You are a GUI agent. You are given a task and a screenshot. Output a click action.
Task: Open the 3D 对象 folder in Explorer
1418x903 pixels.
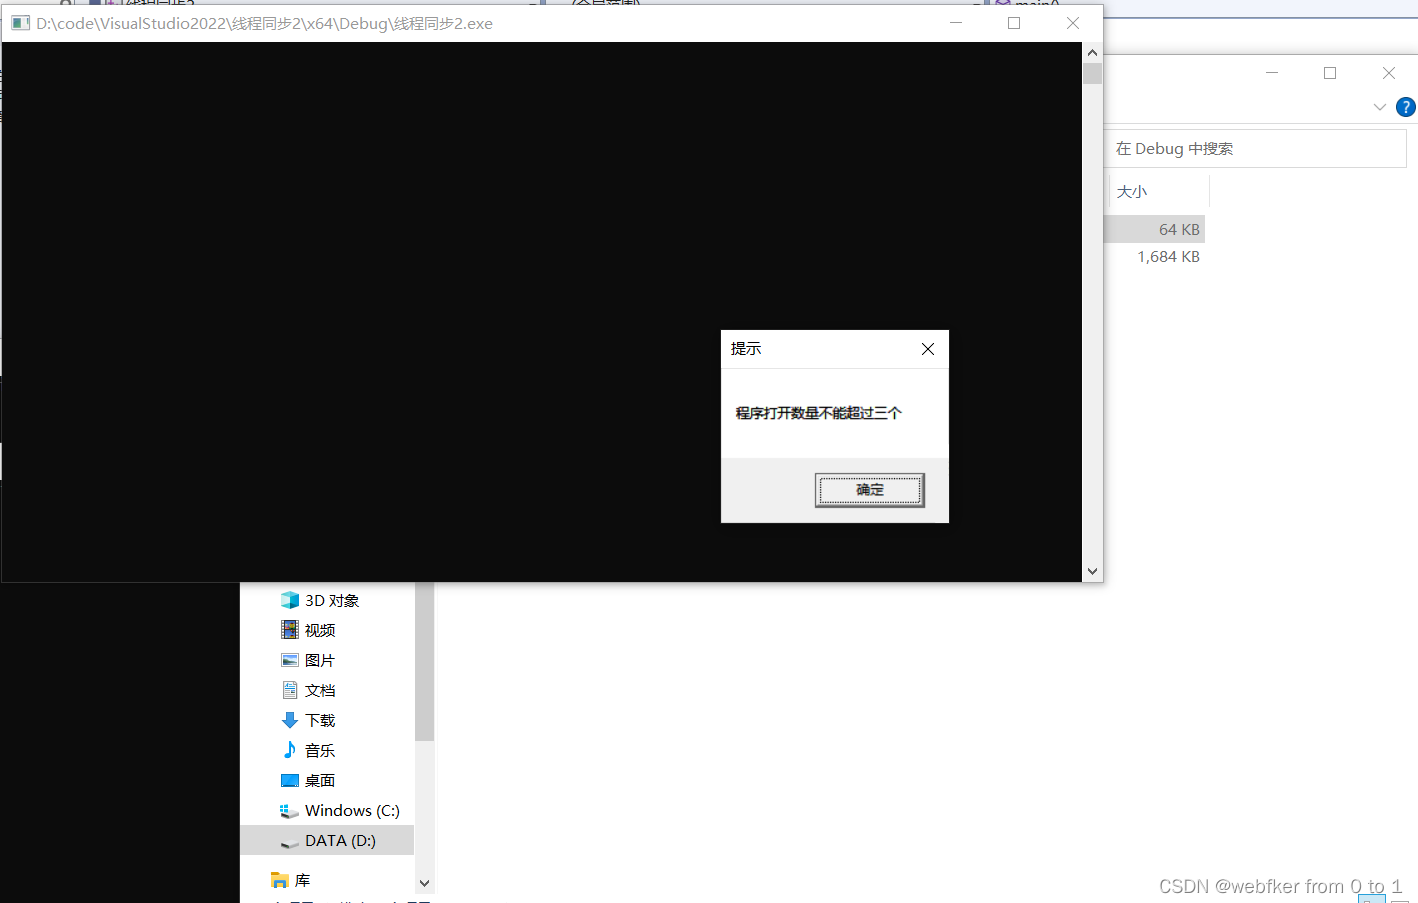pos(332,600)
